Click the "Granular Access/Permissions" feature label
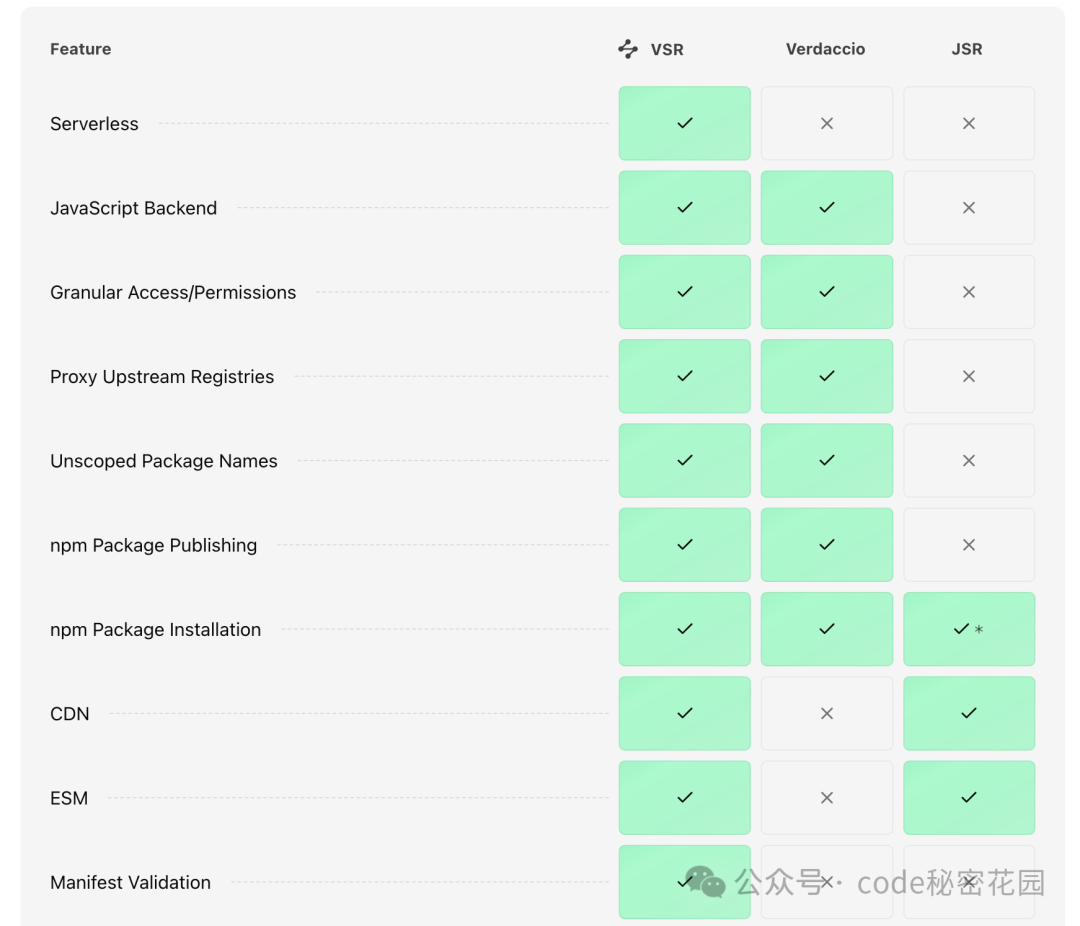The height and width of the screenshot is (926, 1080). point(173,292)
